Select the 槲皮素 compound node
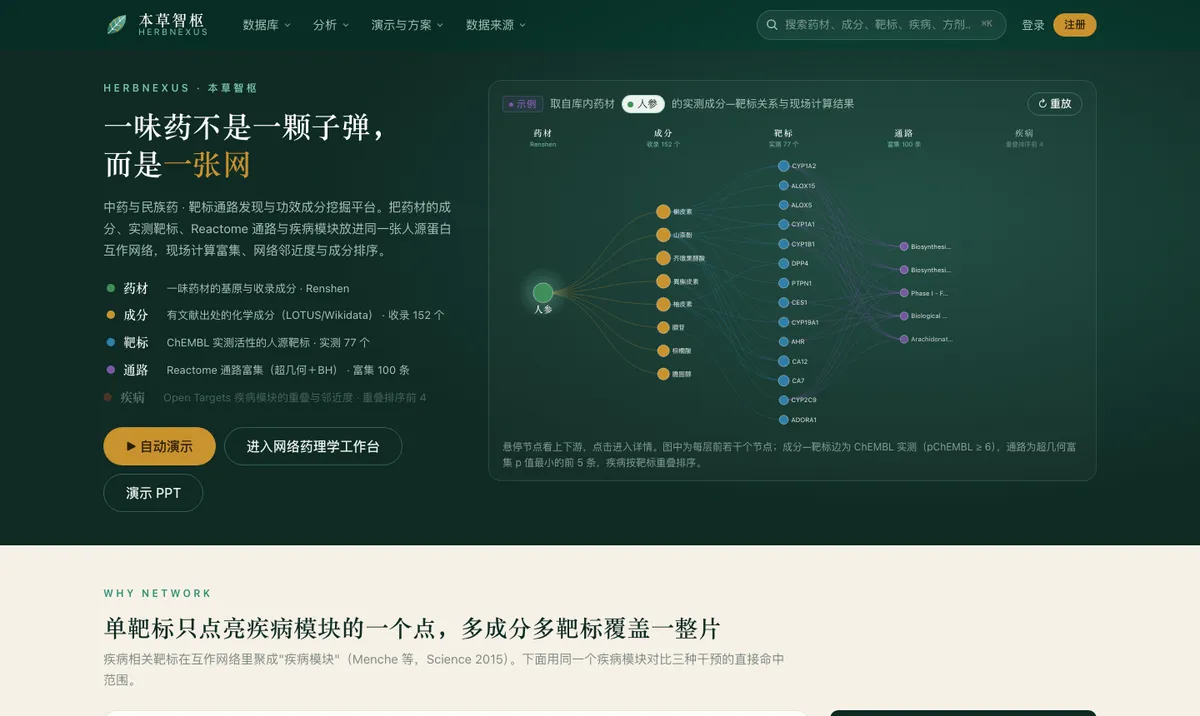Screen dimensions: 1200x716 tap(663, 212)
